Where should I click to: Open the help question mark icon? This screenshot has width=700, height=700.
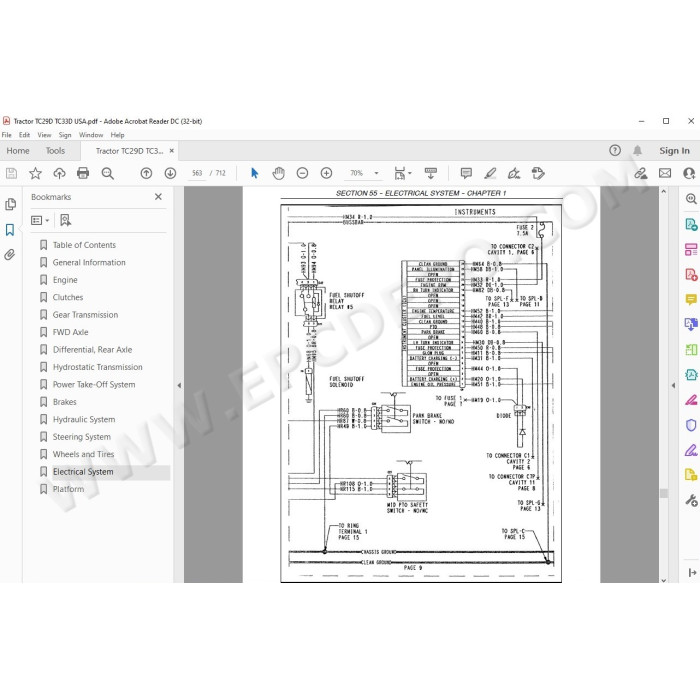point(615,150)
